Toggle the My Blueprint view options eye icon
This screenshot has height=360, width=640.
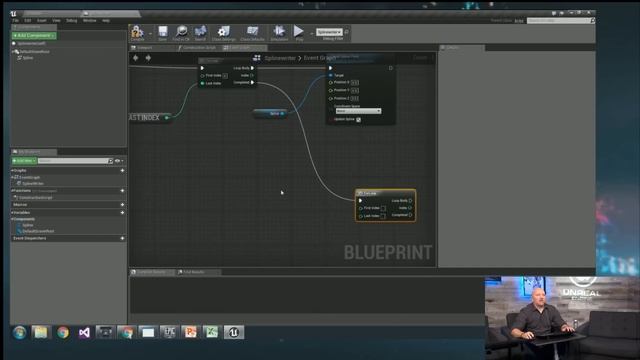tap(118, 161)
